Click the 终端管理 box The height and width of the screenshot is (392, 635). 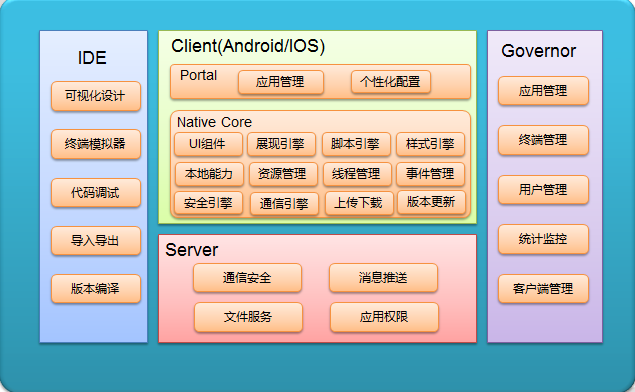point(543,140)
